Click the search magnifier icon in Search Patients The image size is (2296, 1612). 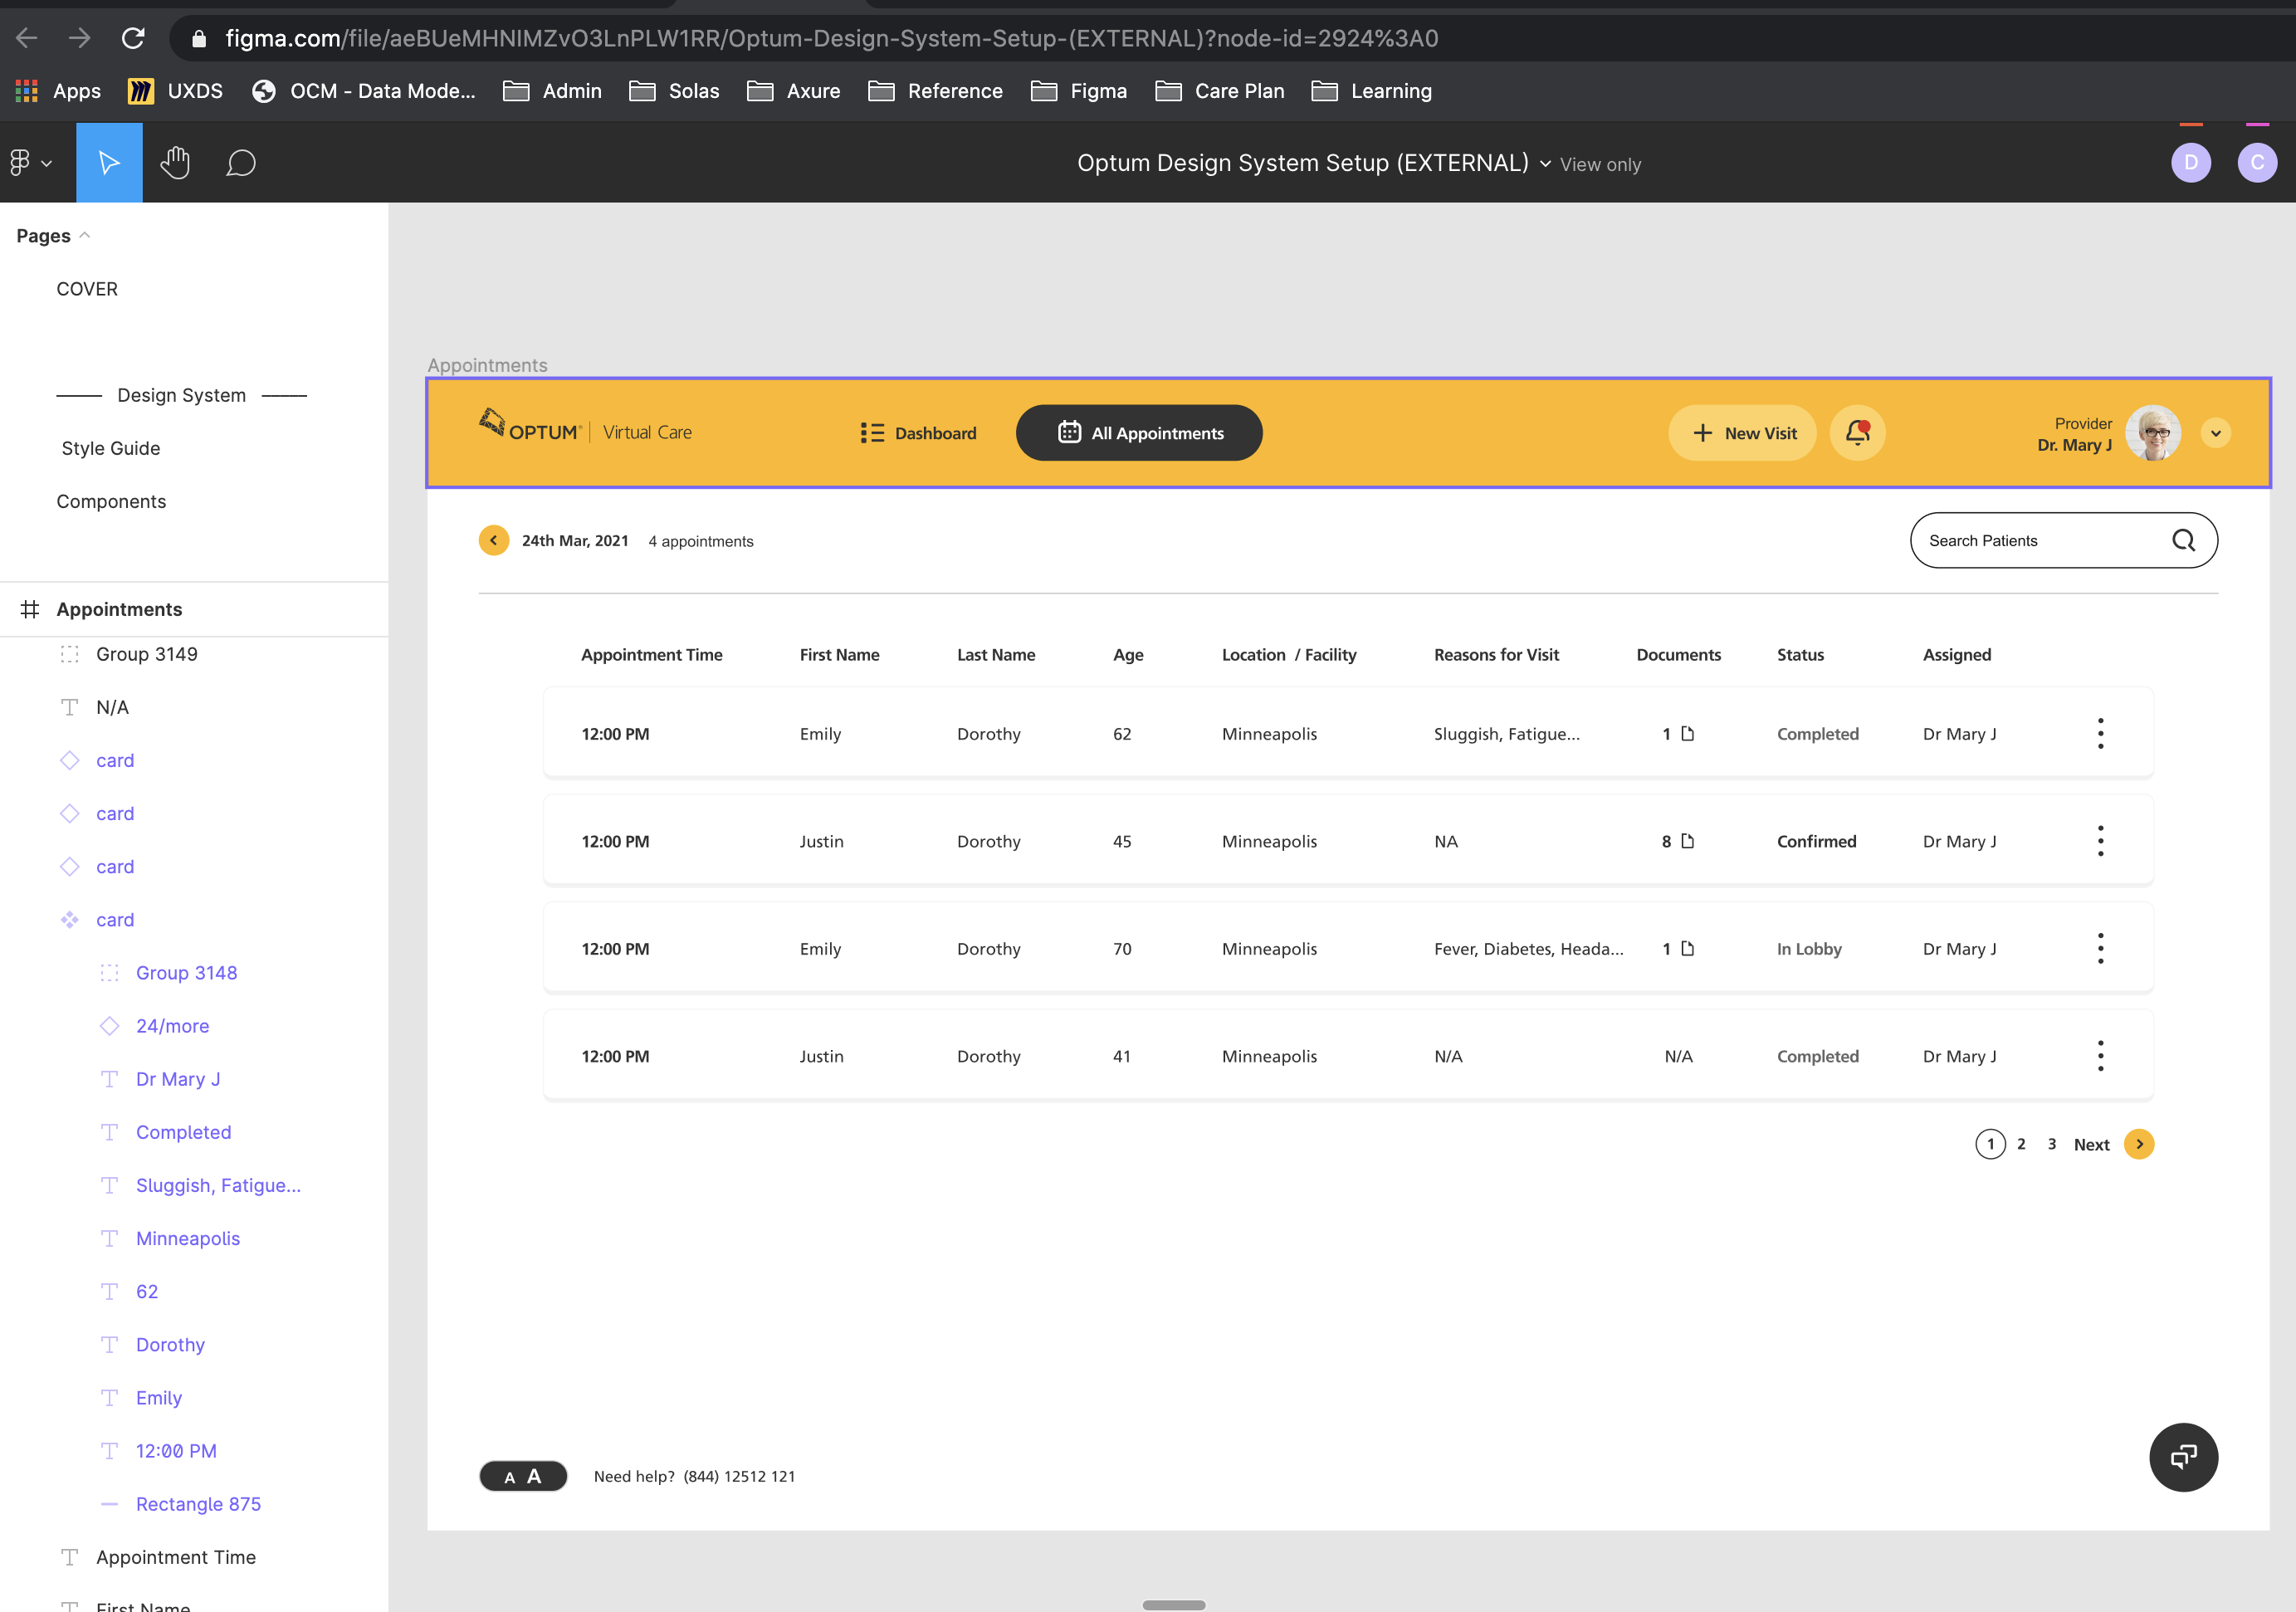(2183, 540)
